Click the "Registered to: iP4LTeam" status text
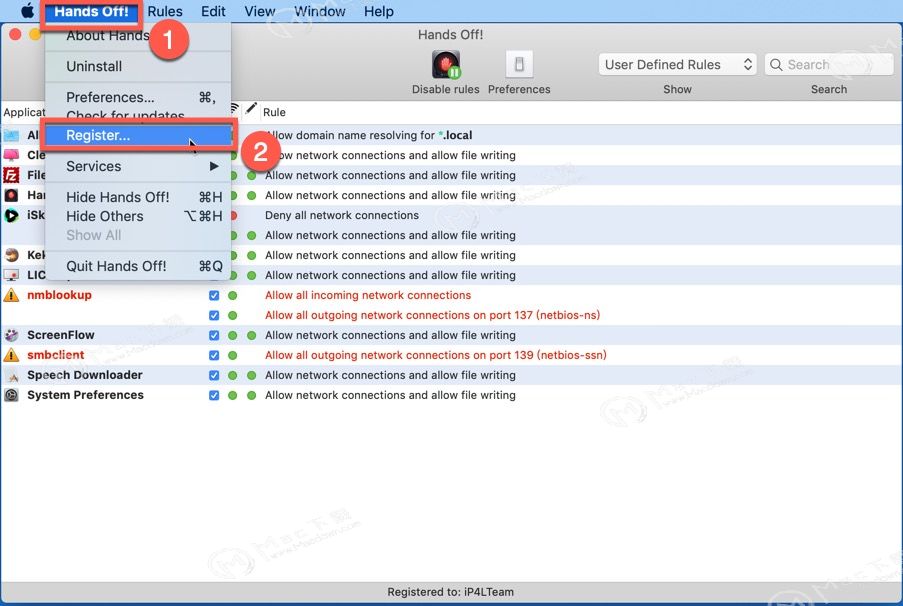The image size is (903, 606). point(450,592)
